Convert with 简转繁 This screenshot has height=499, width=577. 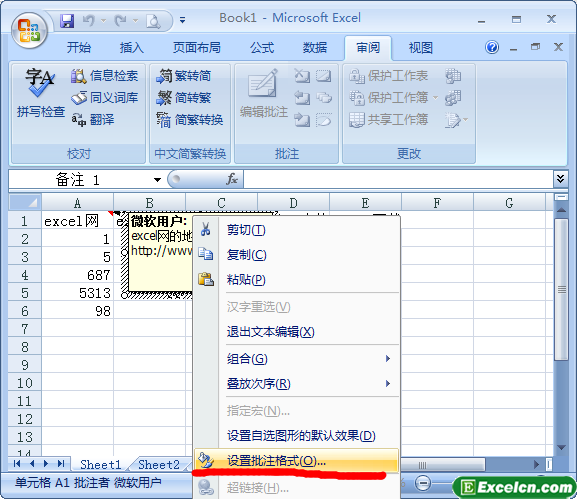click(x=183, y=98)
